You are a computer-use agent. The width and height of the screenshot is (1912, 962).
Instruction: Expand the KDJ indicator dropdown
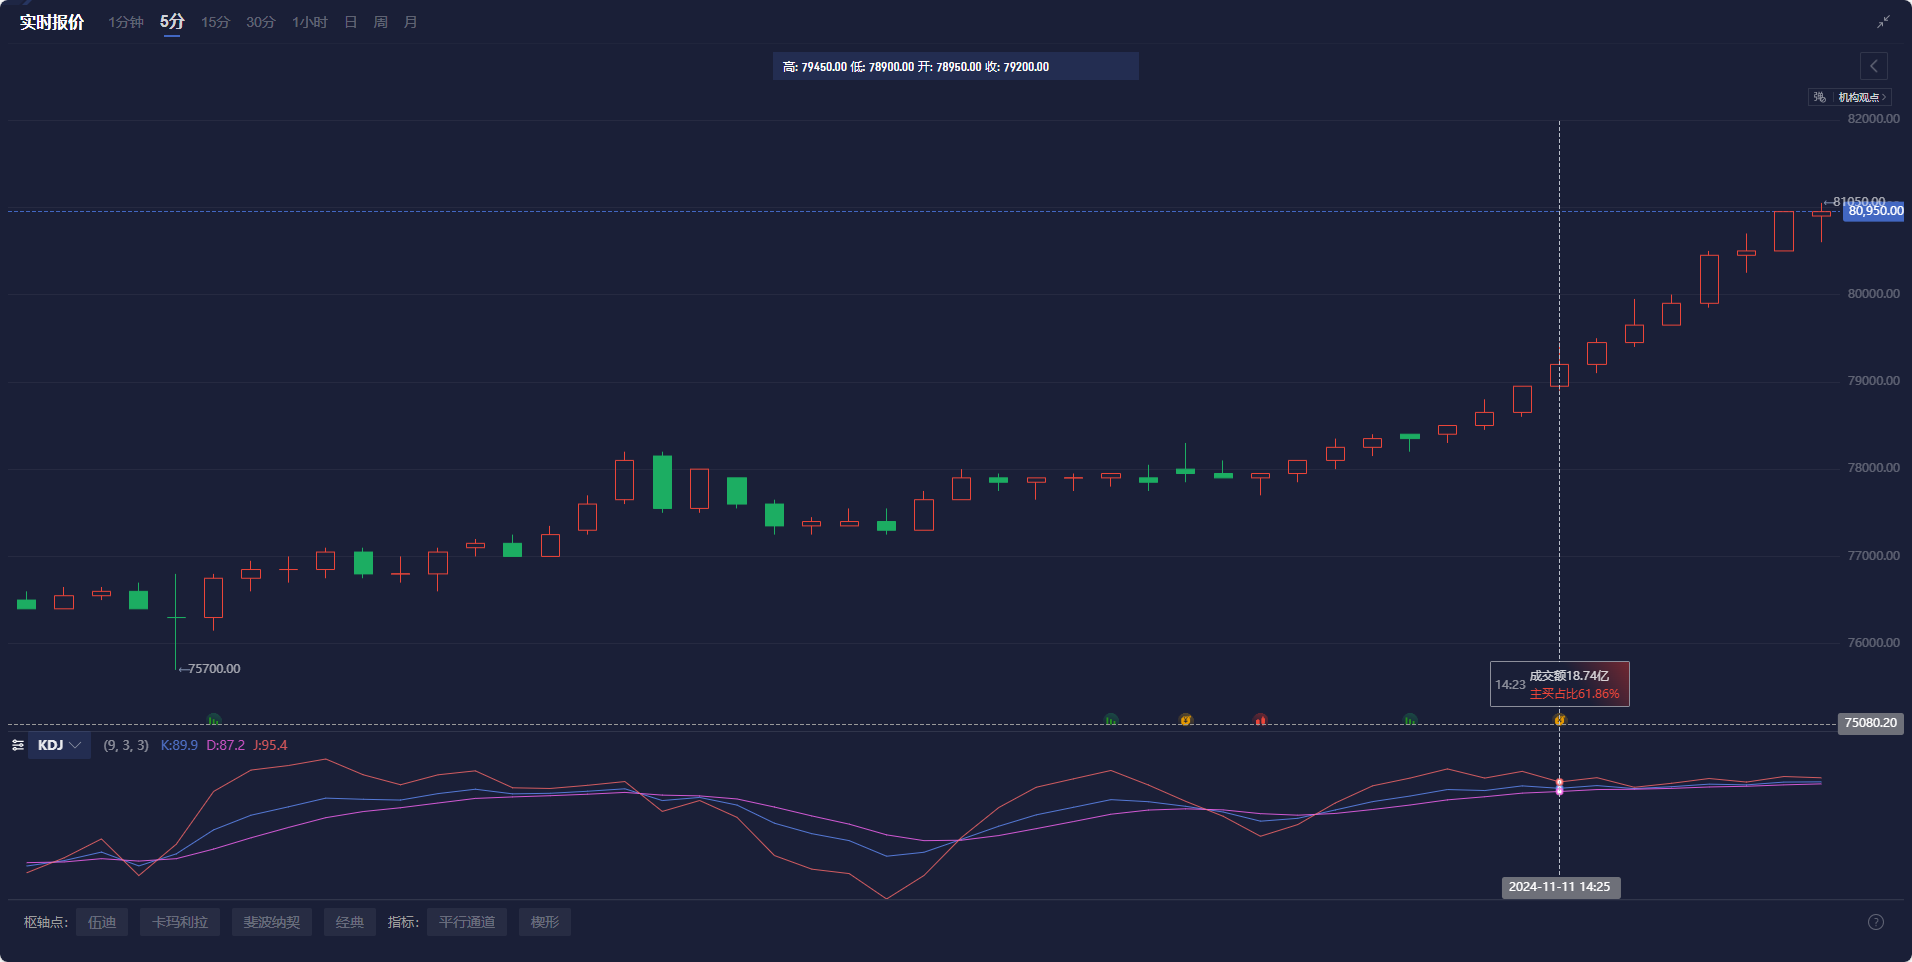point(59,745)
